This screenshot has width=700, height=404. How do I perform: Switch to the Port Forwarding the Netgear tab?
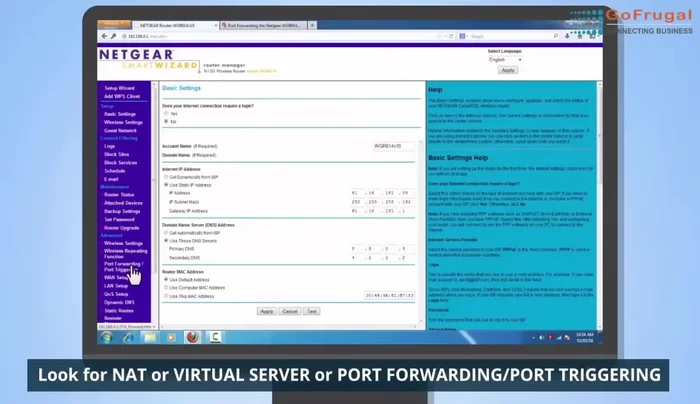click(263, 25)
